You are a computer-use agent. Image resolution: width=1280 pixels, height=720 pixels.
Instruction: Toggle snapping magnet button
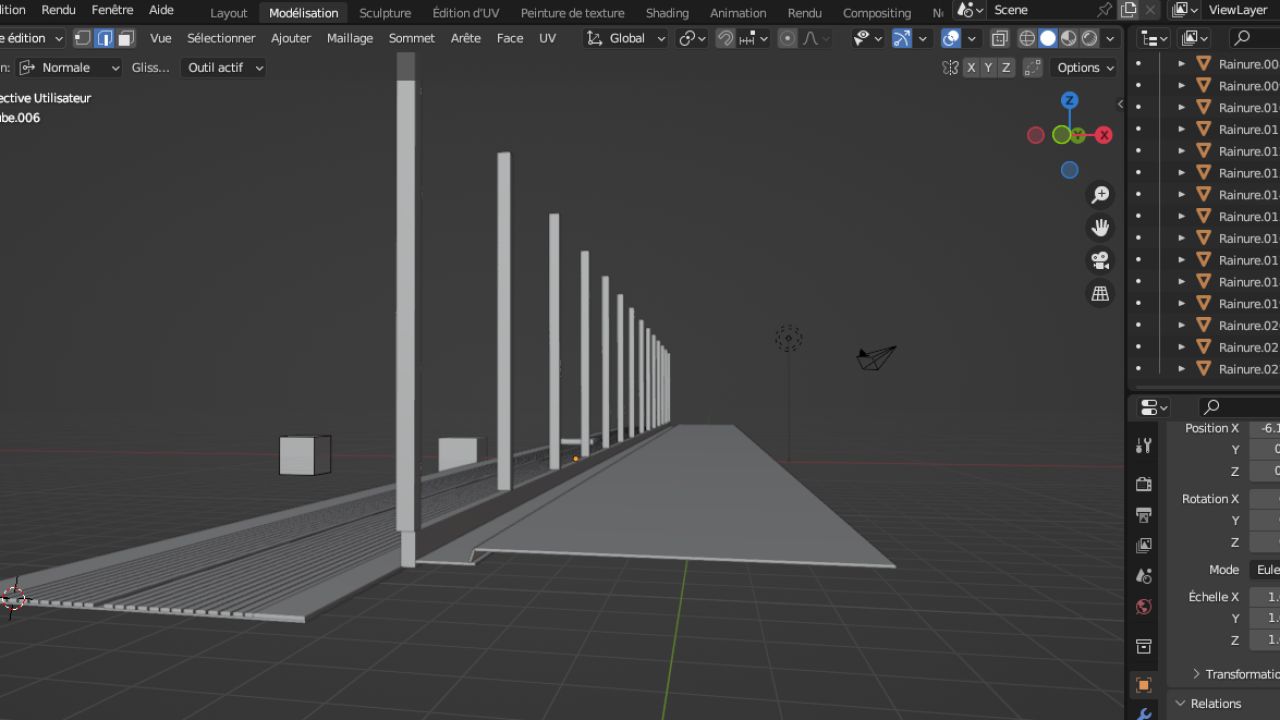click(726, 38)
